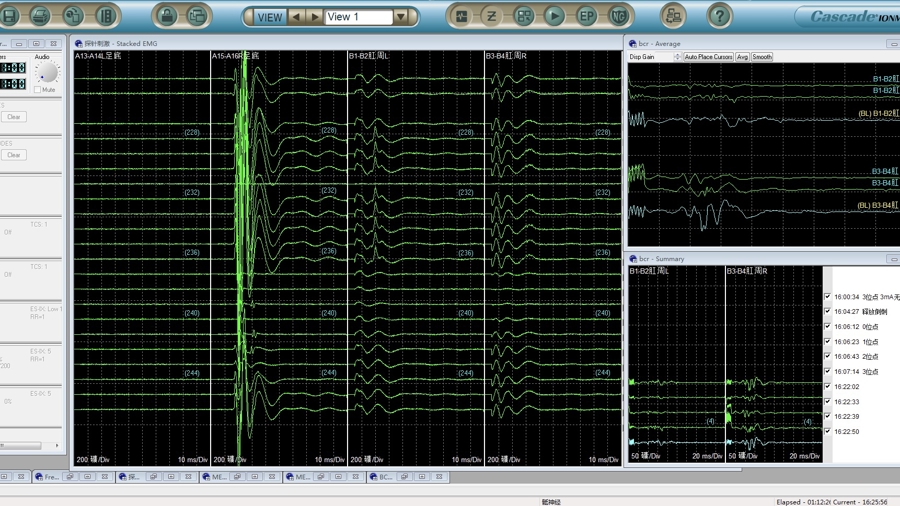Click restore icon on second ME... tab
The width and height of the screenshot is (900, 506).
pyautogui.click(x=321, y=477)
